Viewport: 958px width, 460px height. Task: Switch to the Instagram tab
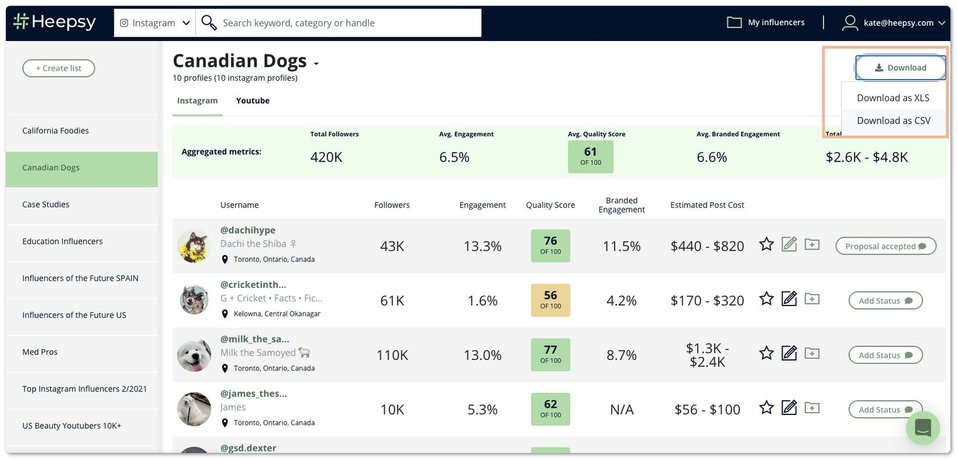(x=197, y=101)
